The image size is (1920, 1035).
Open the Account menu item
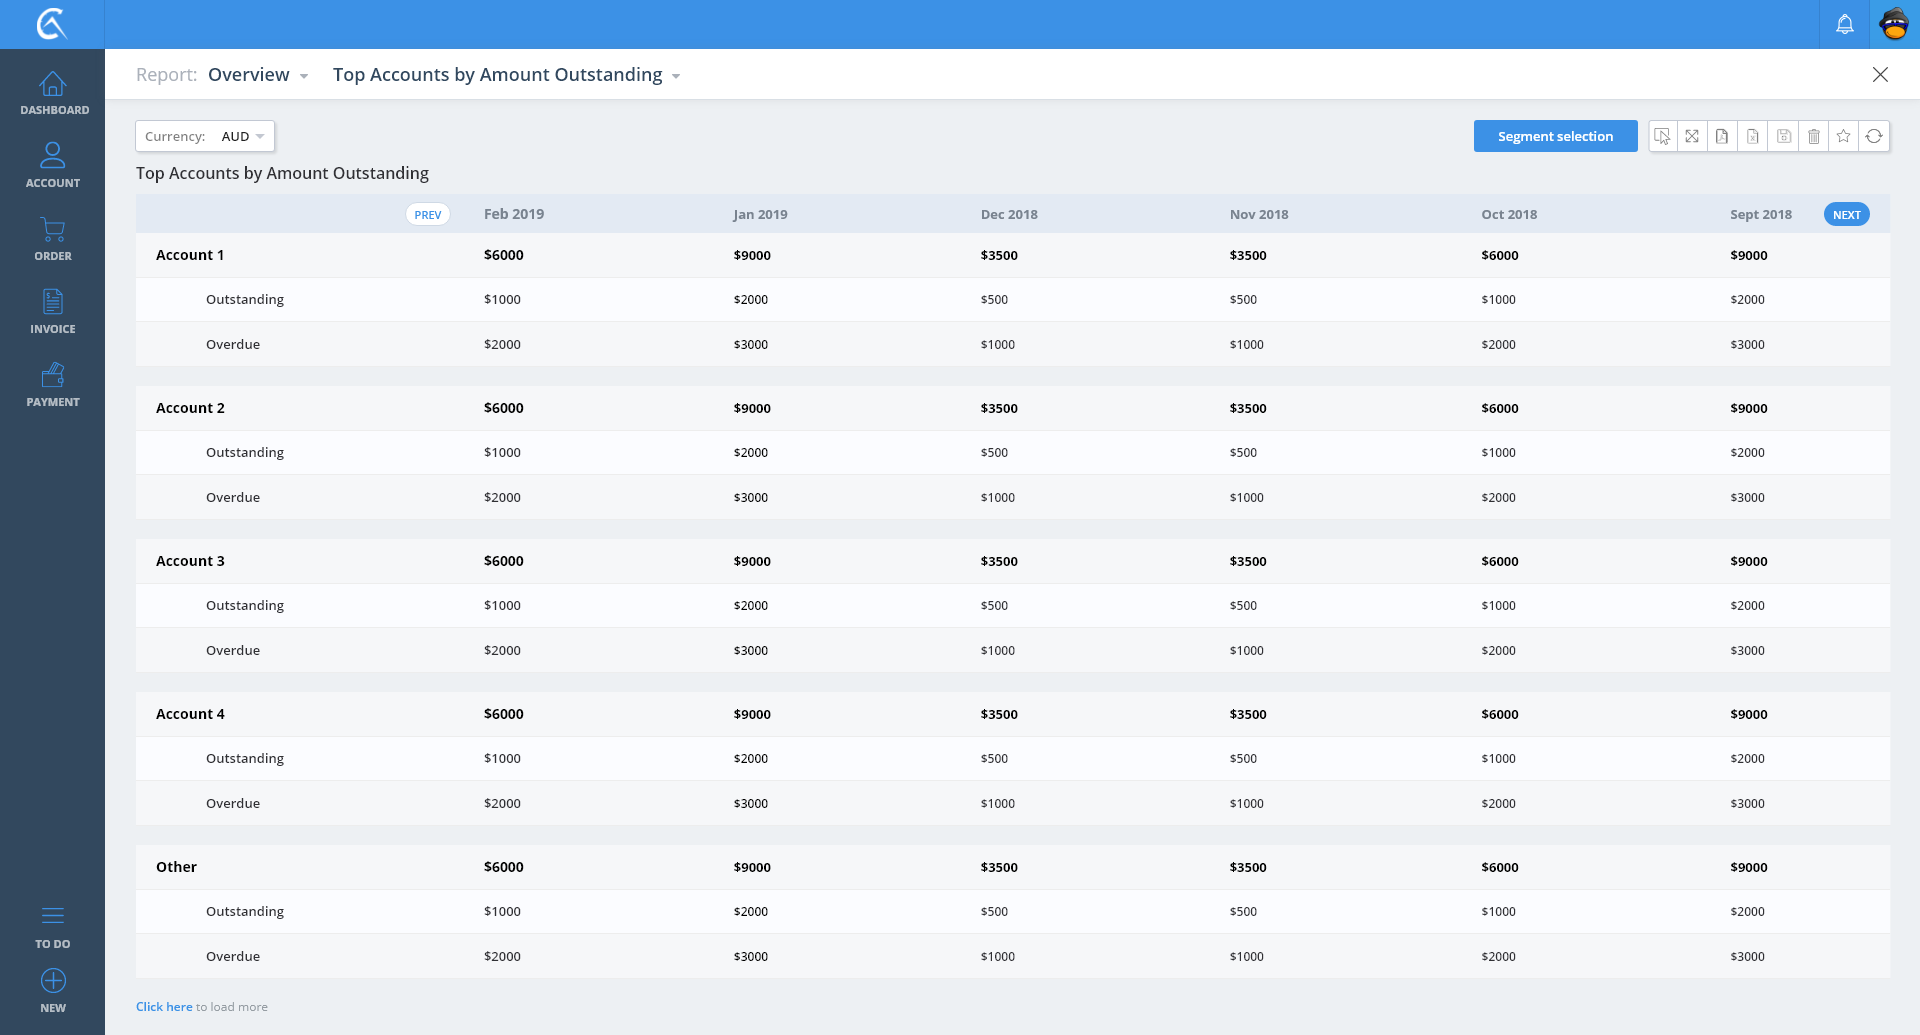(53, 166)
